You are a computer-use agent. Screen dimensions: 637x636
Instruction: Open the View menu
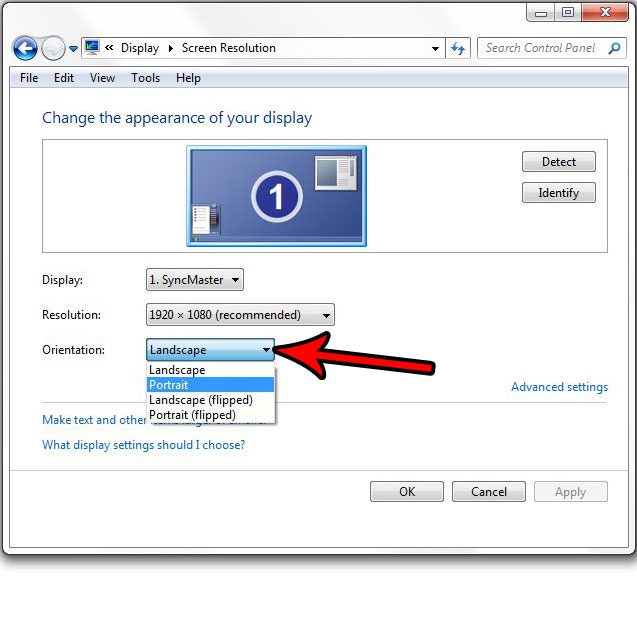point(102,78)
